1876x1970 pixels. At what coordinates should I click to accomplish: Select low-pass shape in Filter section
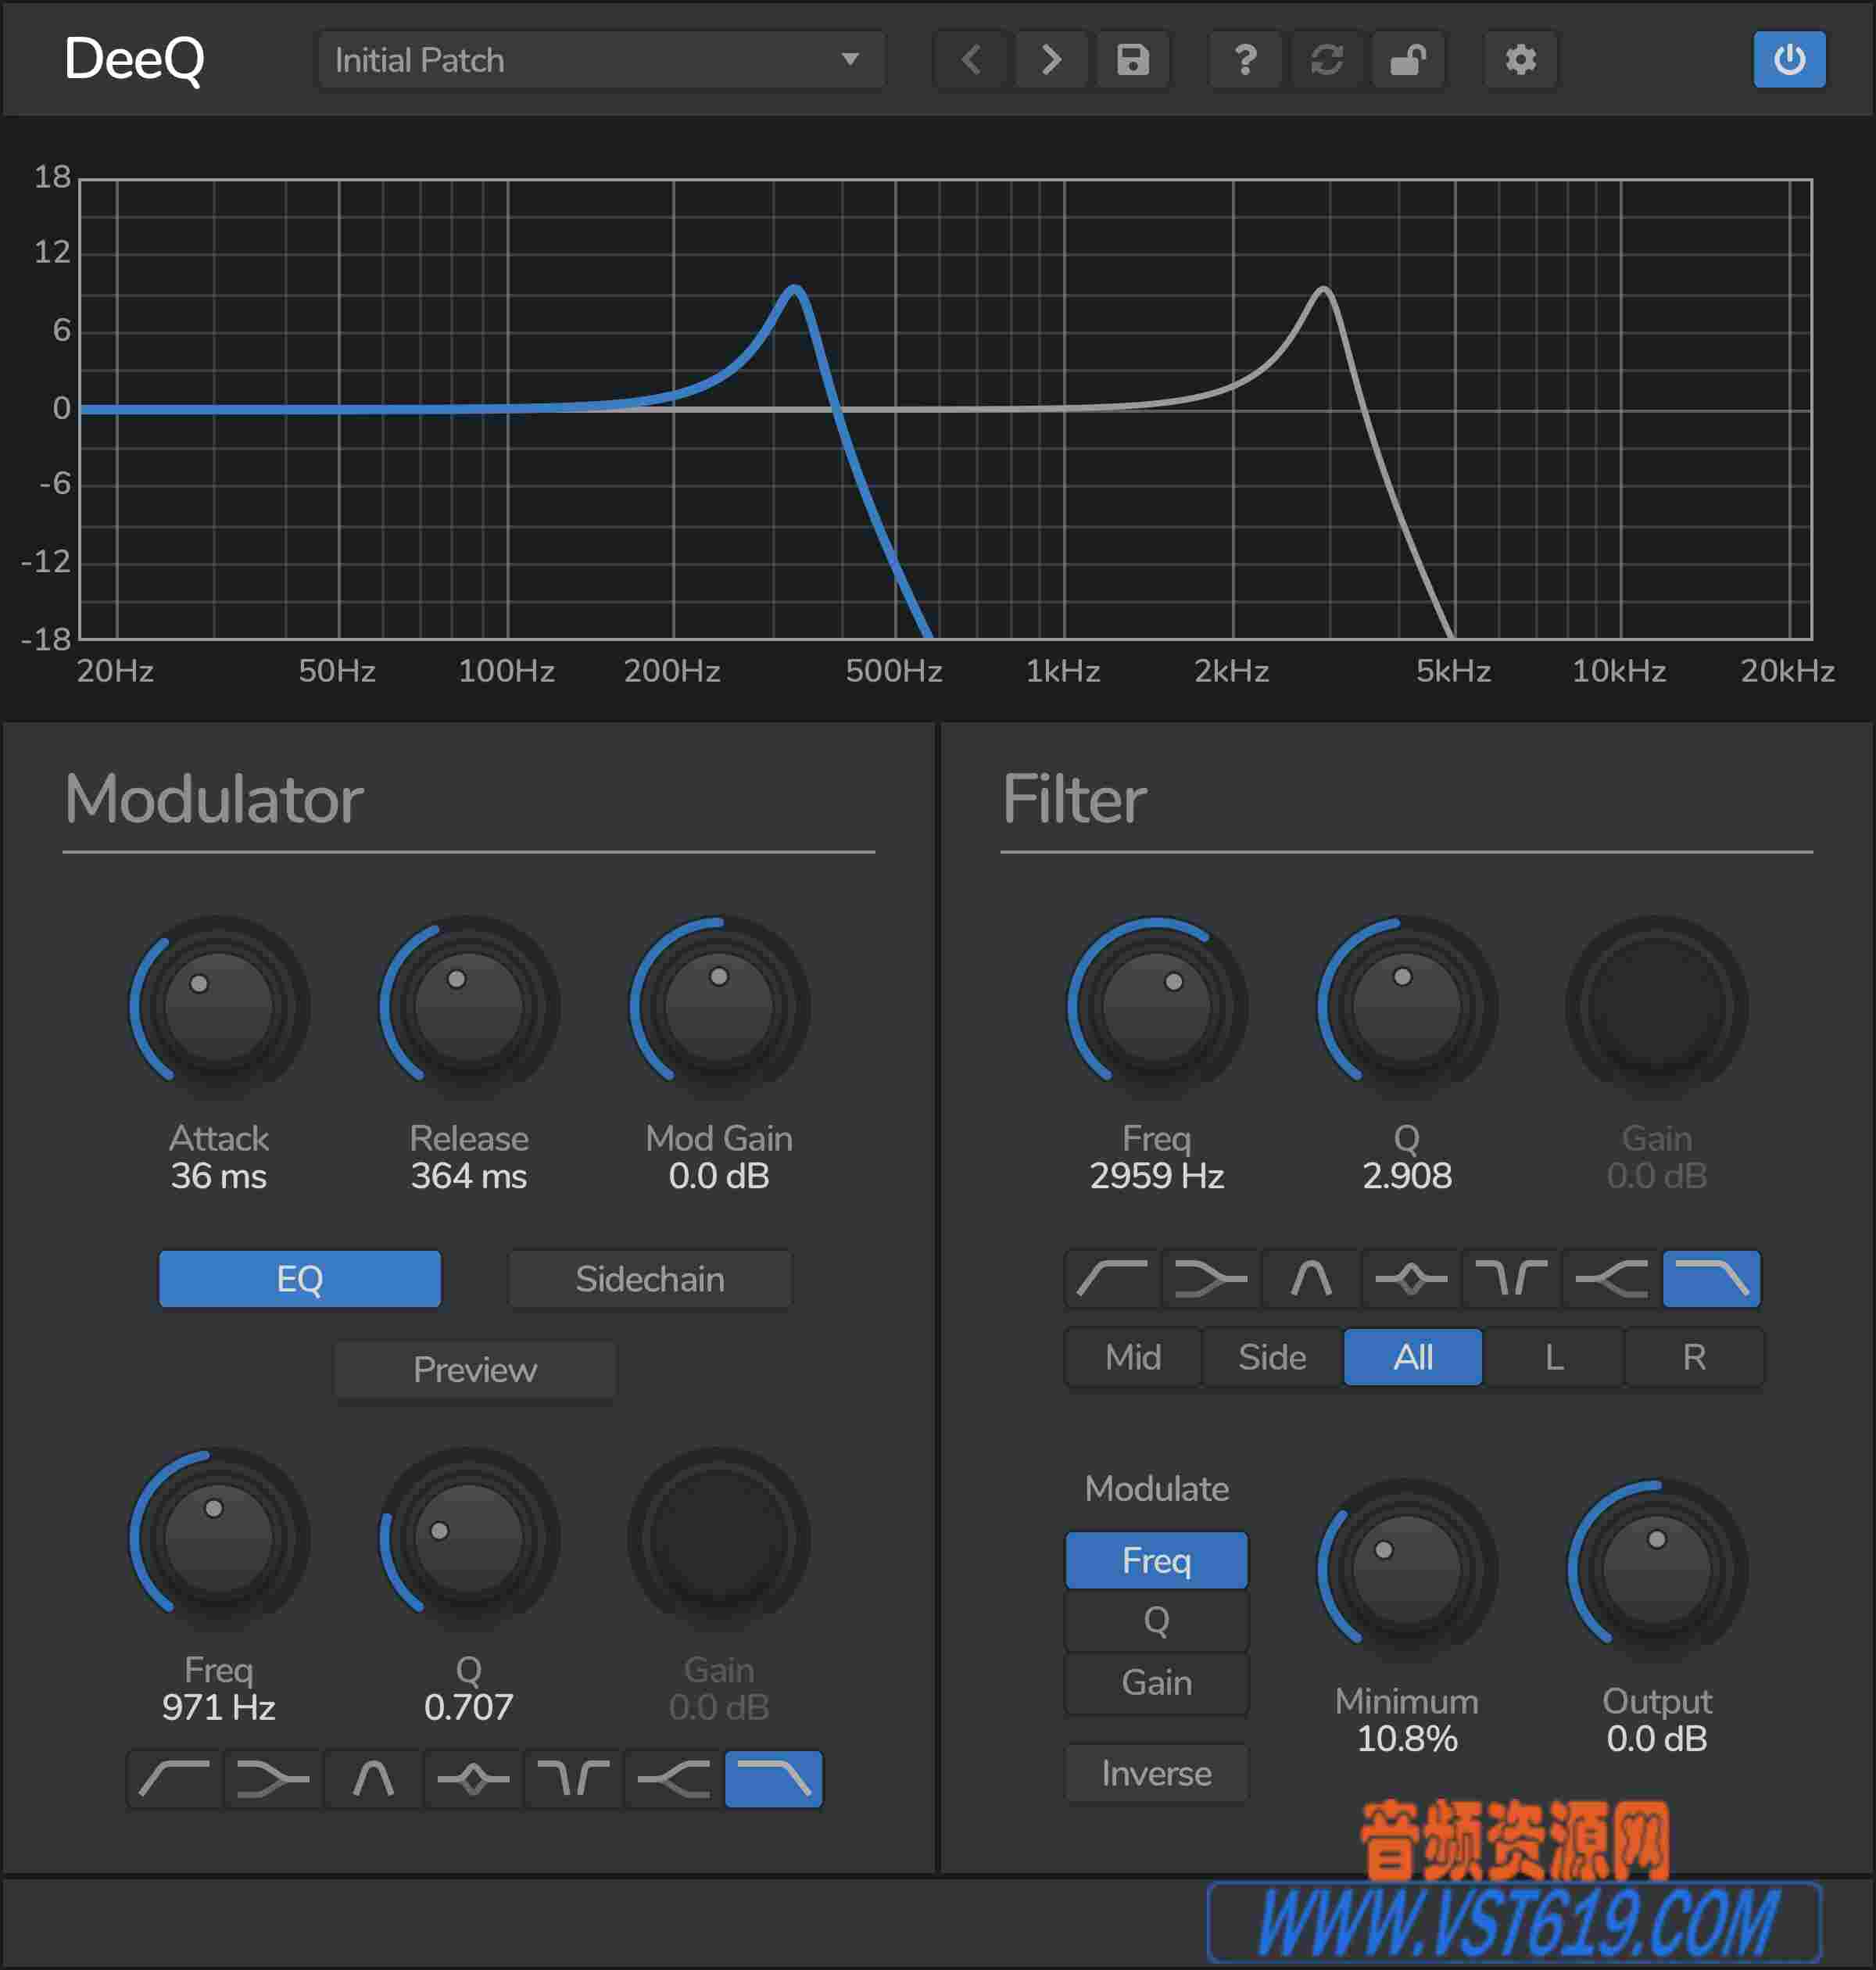(x=1711, y=1278)
